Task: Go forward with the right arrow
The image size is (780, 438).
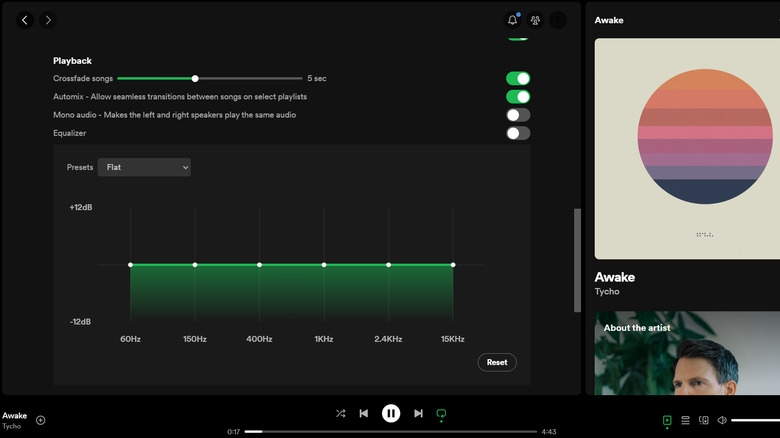Action: pos(48,20)
